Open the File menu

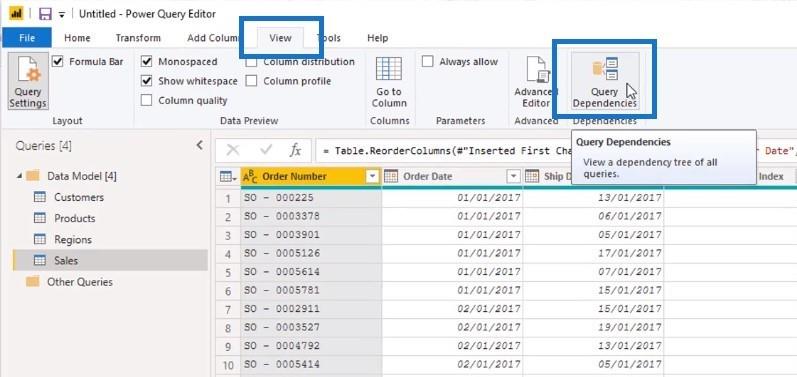pos(27,38)
